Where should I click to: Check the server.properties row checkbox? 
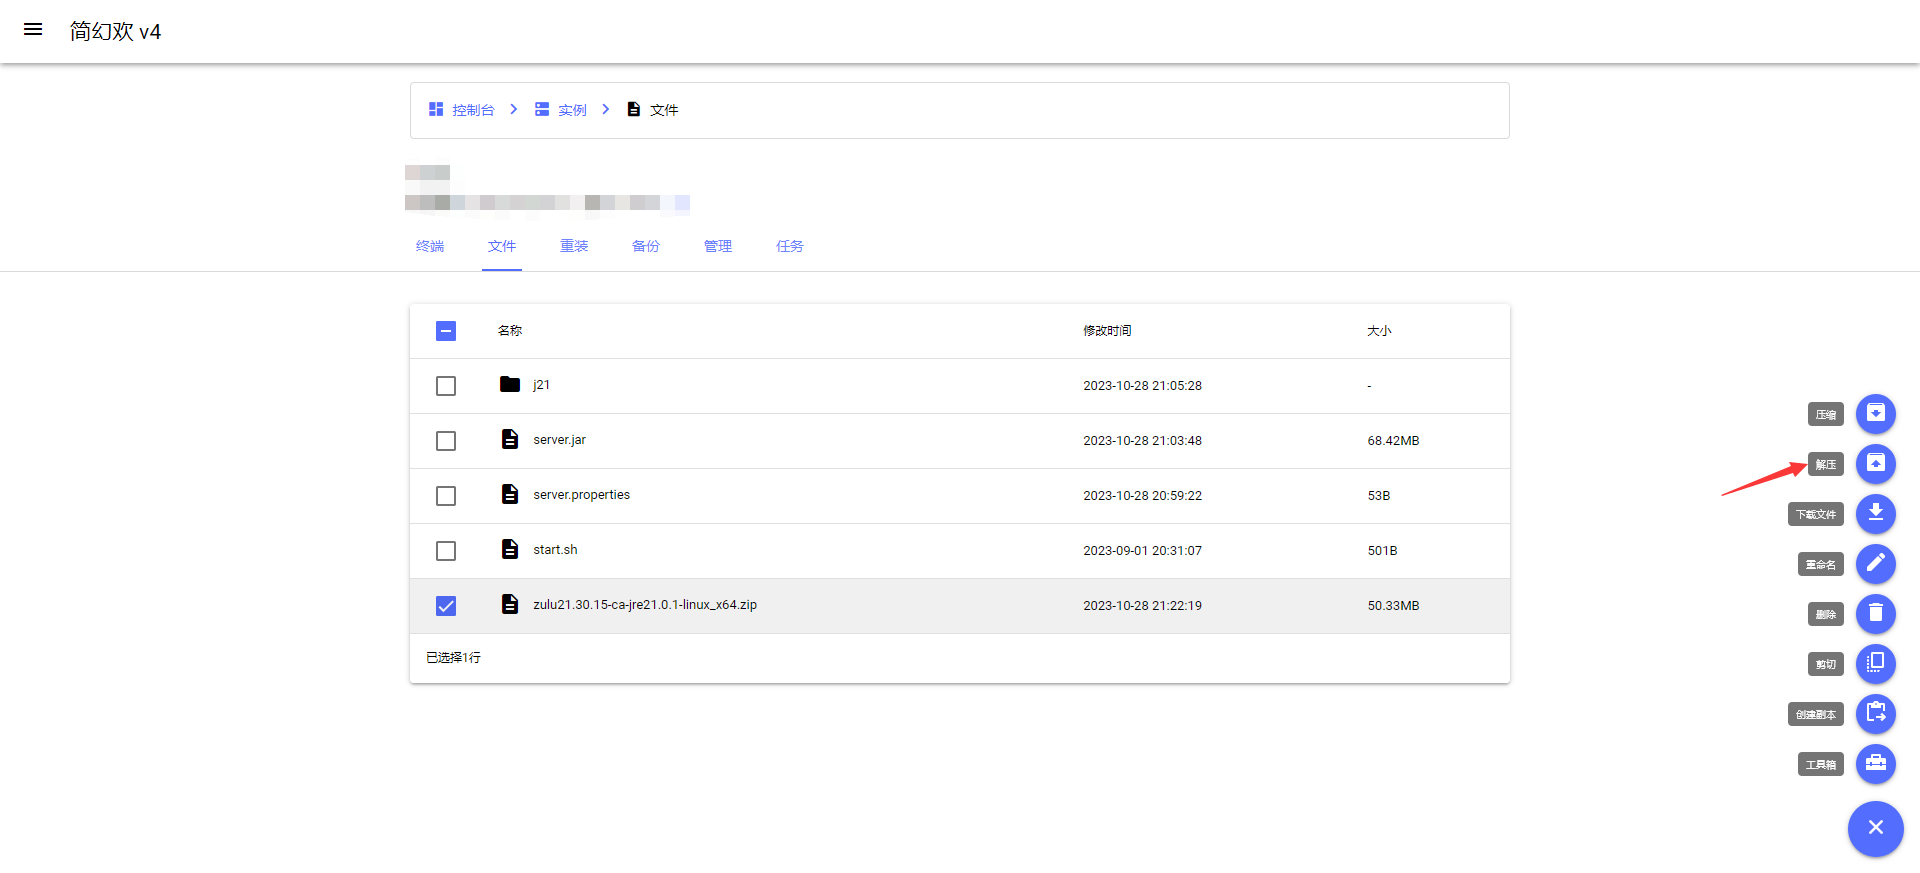coord(446,496)
